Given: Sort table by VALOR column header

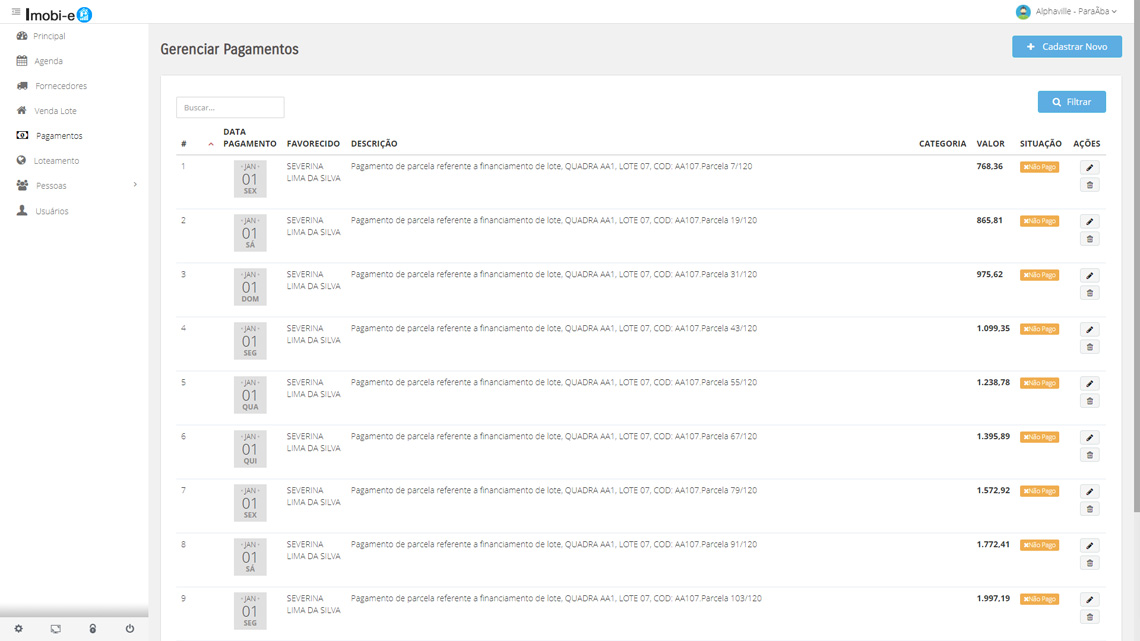Looking at the screenshot, I should tap(990, 144).
